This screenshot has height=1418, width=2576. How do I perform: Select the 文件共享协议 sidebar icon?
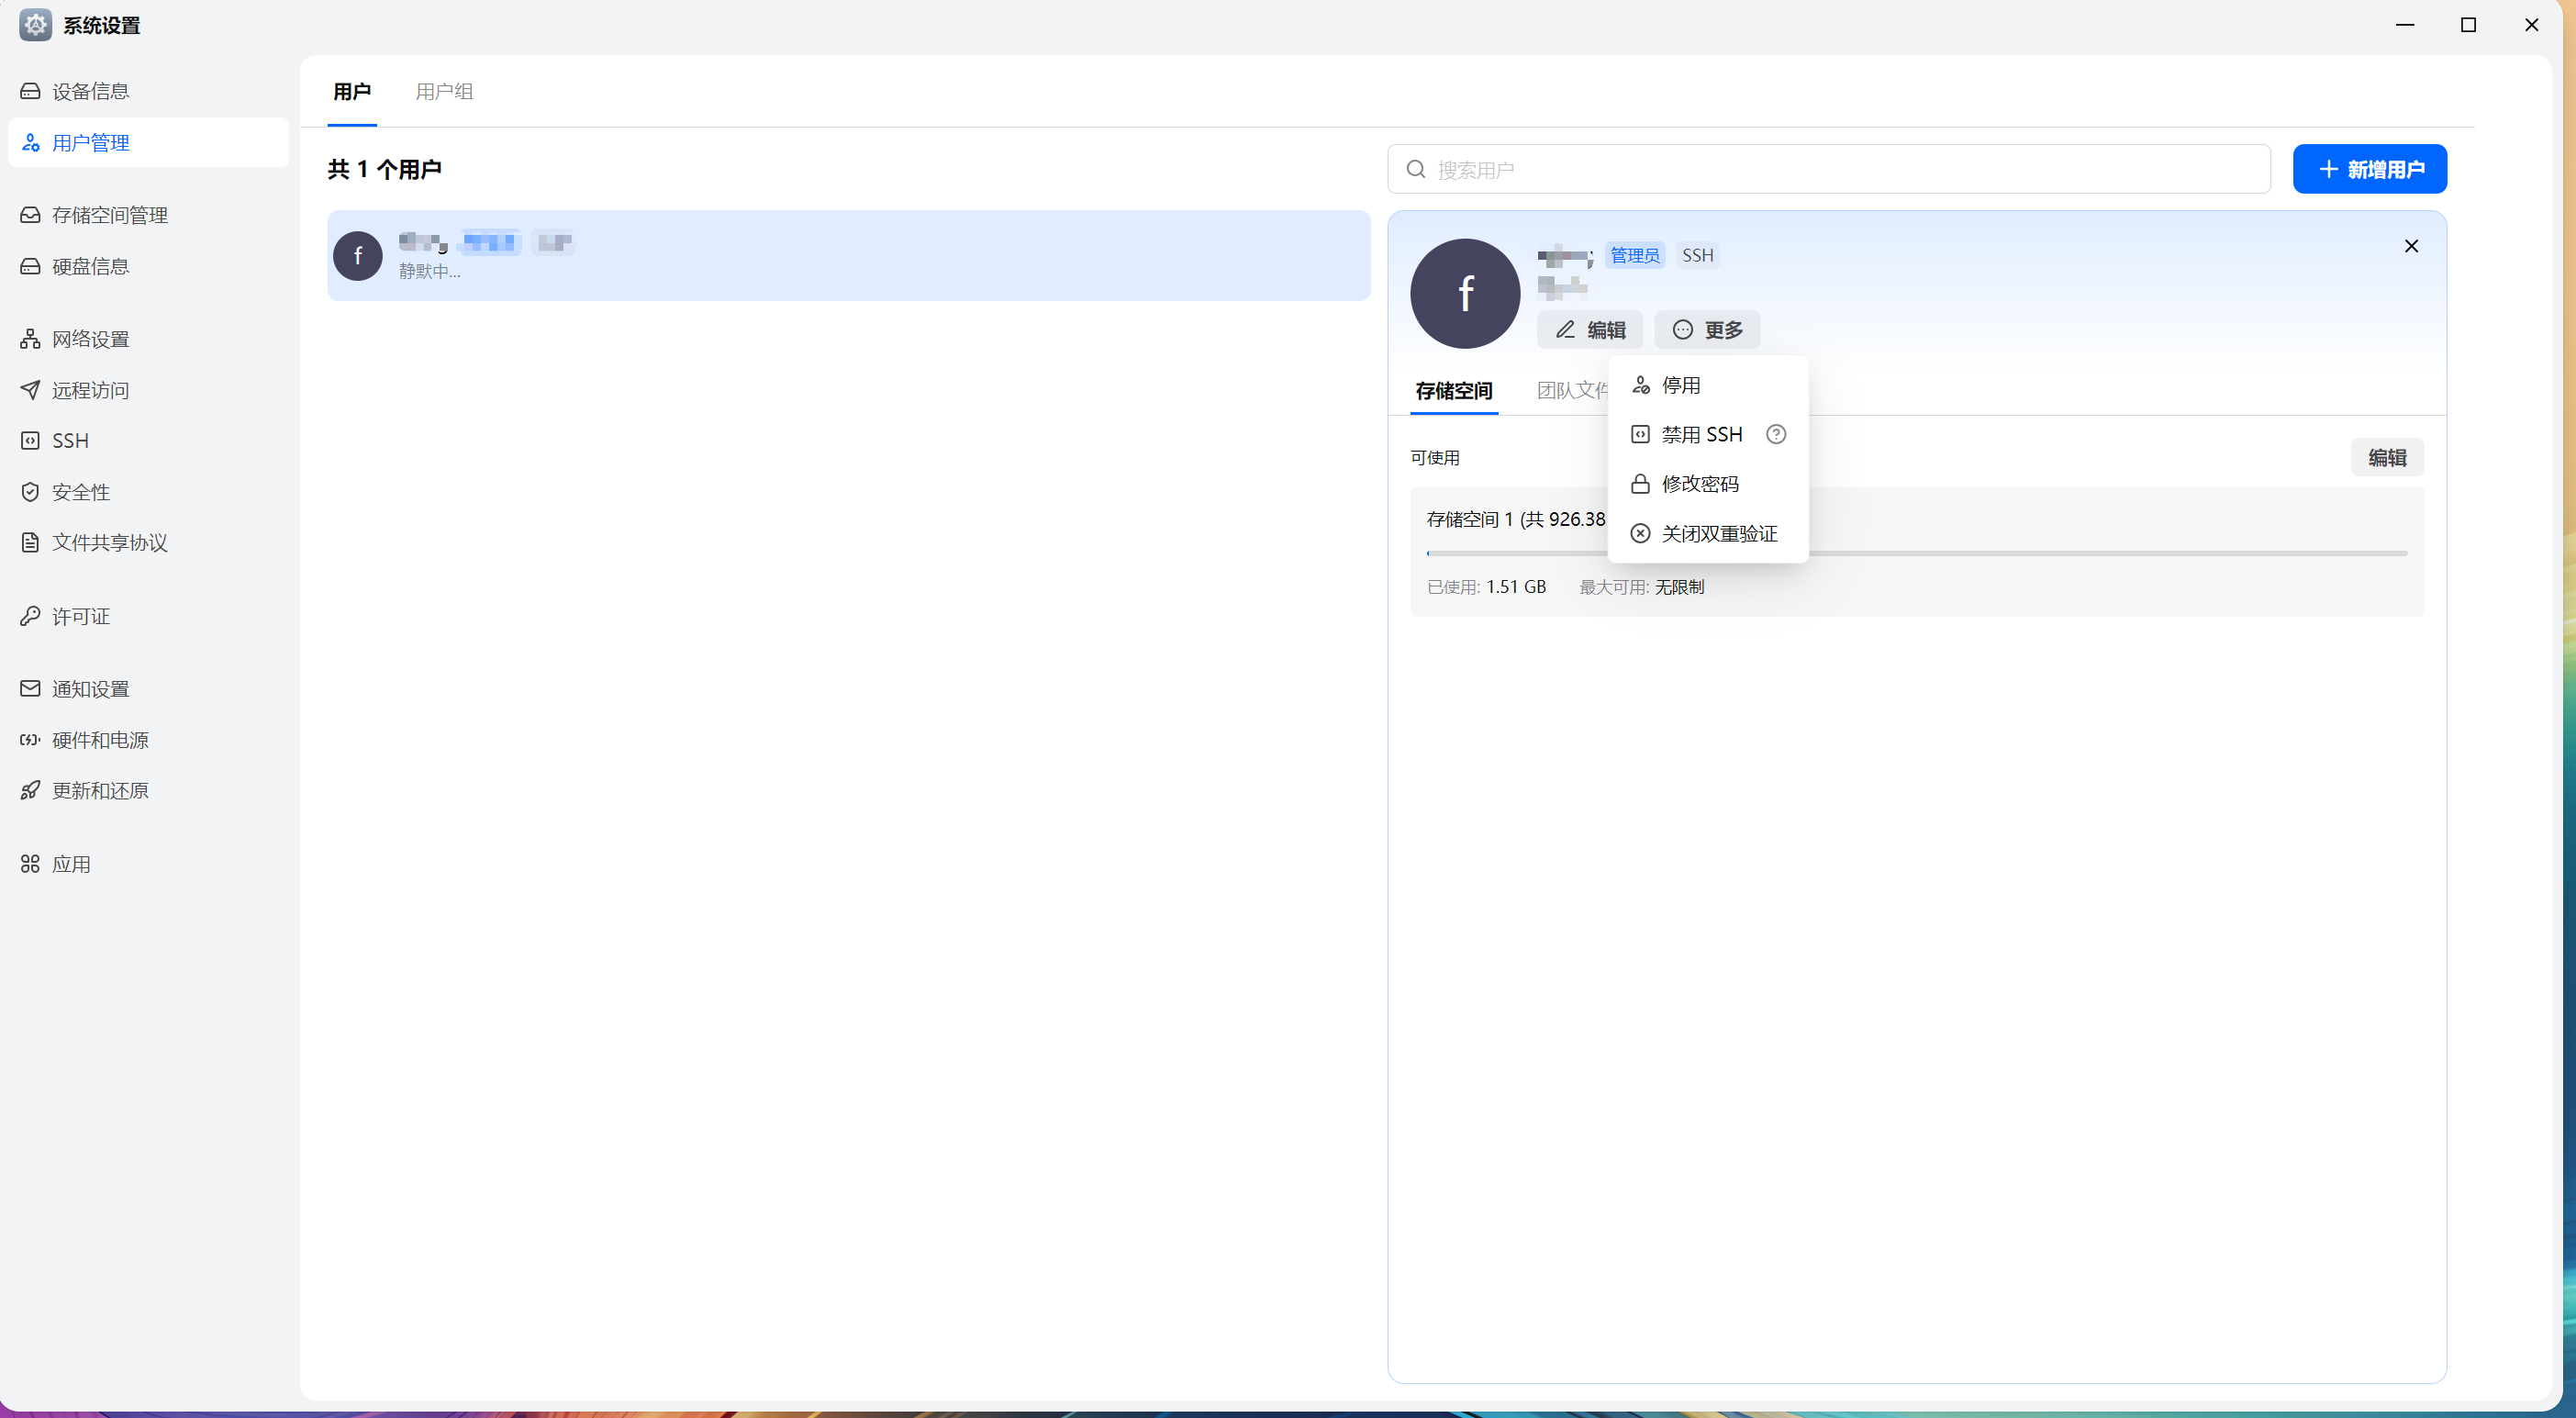coord(30,542)
